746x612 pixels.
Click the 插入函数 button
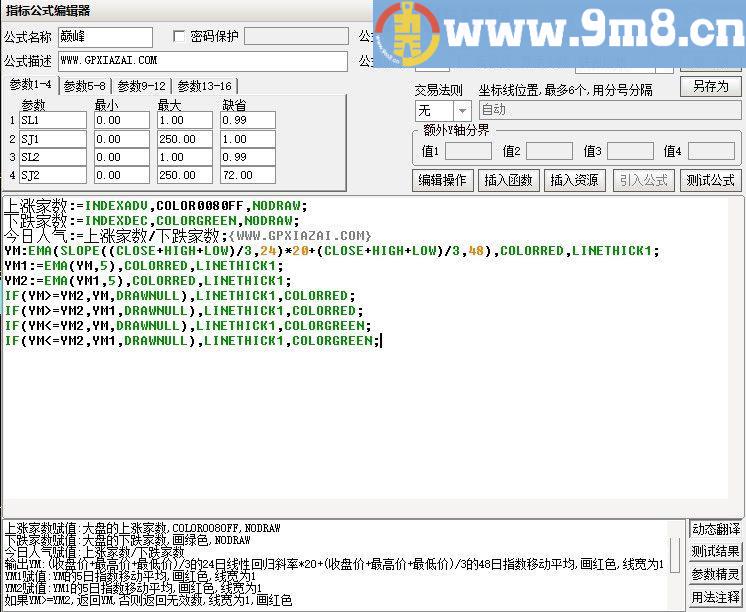pos(507,181)
